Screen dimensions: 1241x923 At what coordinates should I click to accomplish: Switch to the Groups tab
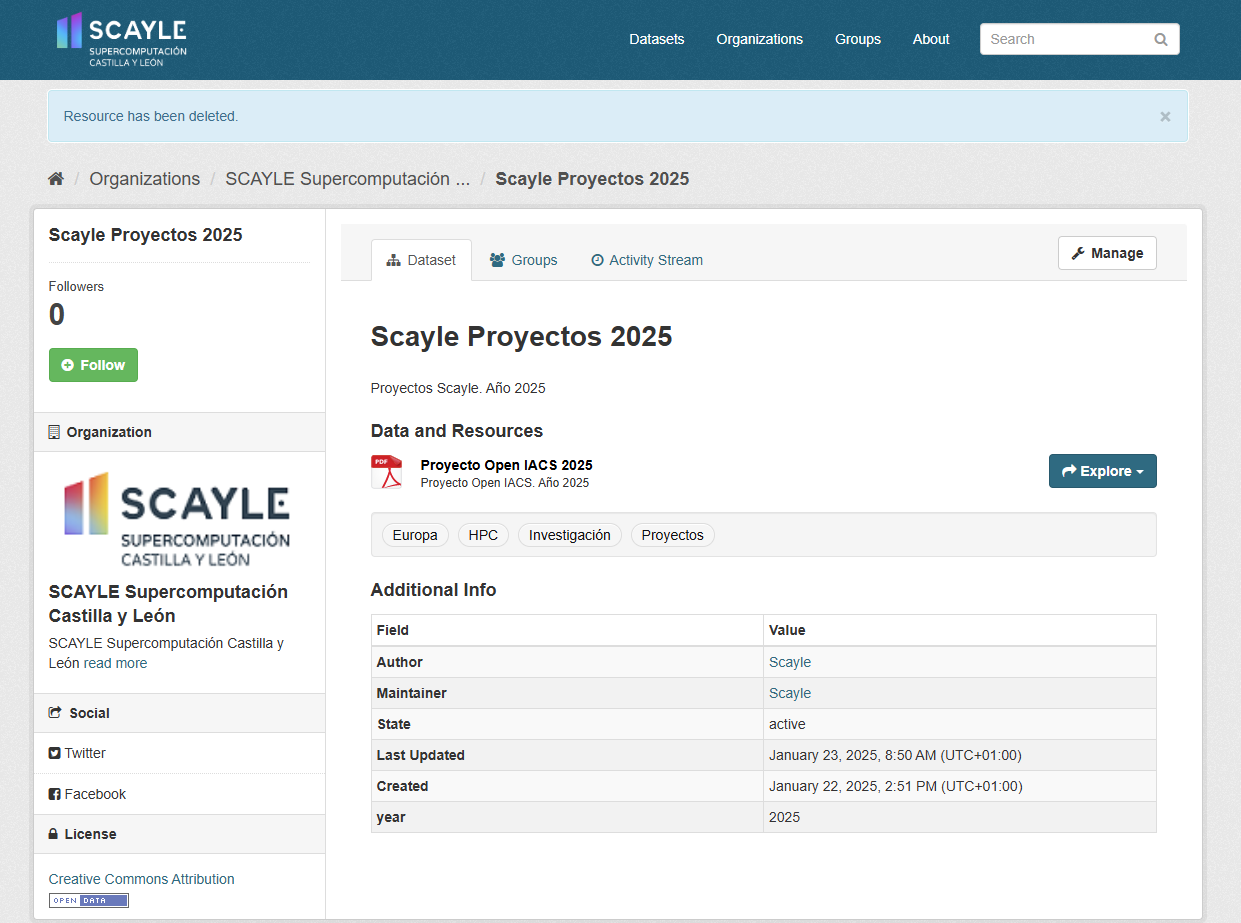coord(523,260)
